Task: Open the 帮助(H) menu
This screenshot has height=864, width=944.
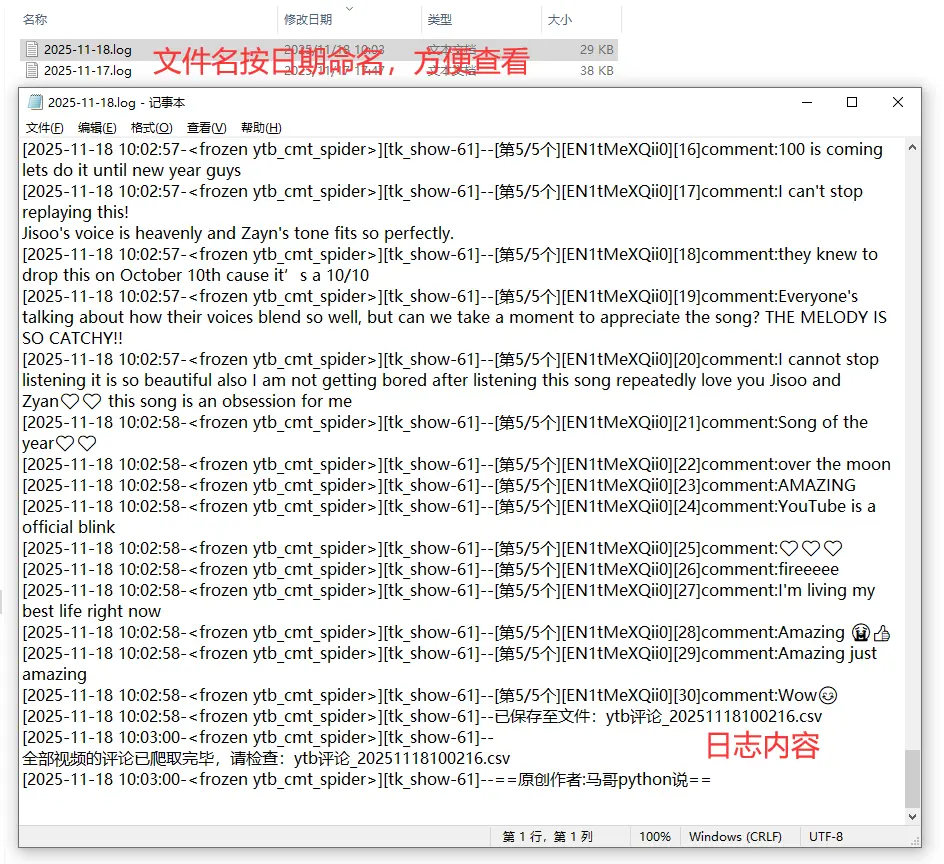Action: [x=261, y=128]
